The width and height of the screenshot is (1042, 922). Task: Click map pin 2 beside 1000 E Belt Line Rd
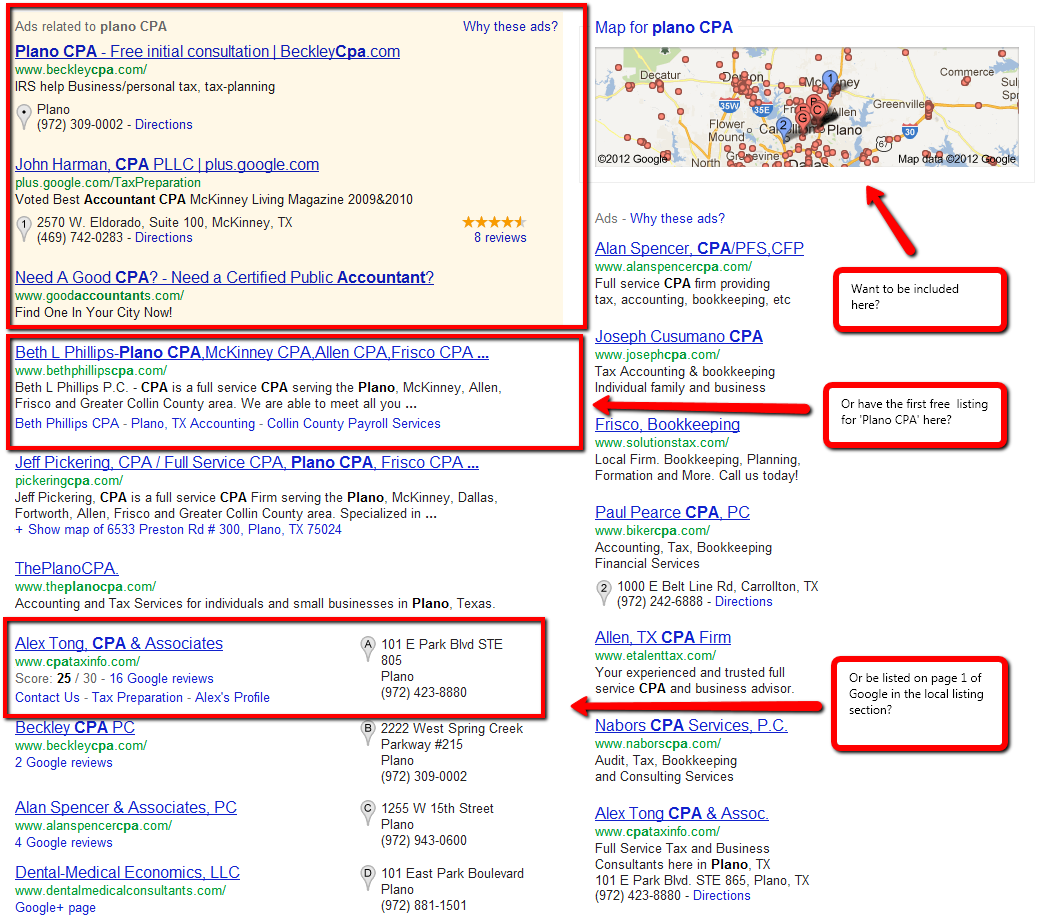coord(603,593)
